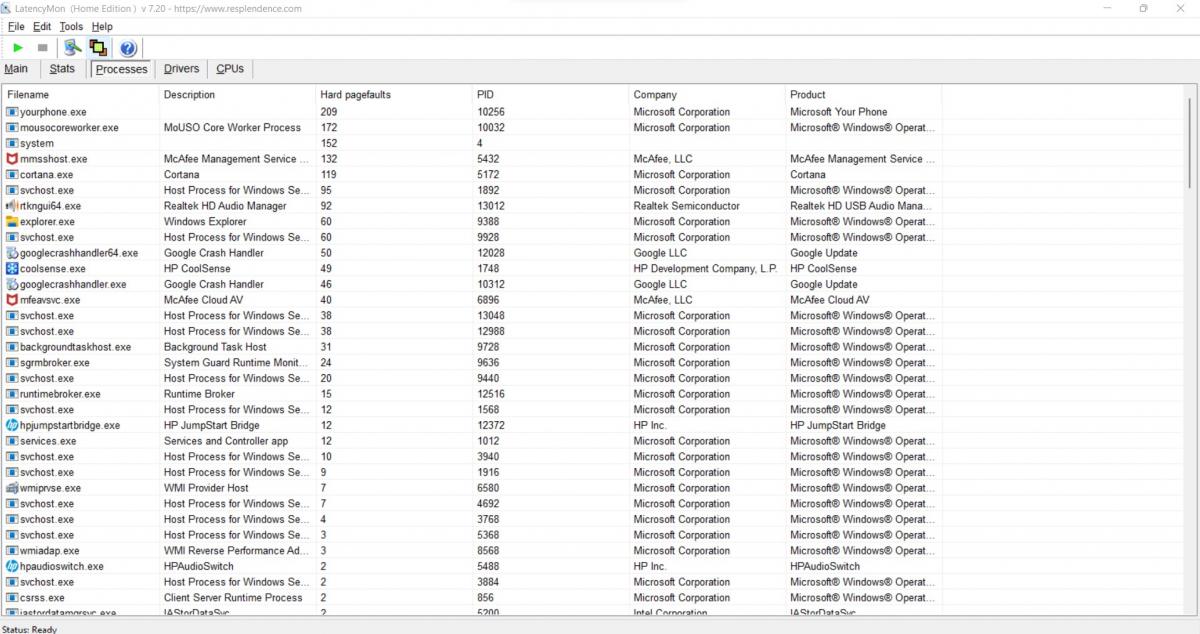Image resolution: width=1200 pixels, height=634 pixels.
Task: Select the cortana.exe filename
Action: [47, 175]
